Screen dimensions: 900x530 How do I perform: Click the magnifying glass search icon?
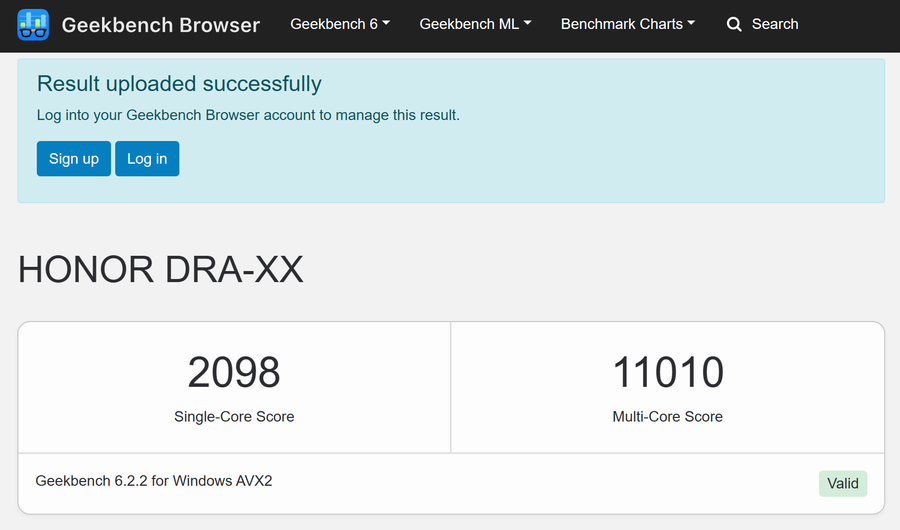[x=734, y=24]
